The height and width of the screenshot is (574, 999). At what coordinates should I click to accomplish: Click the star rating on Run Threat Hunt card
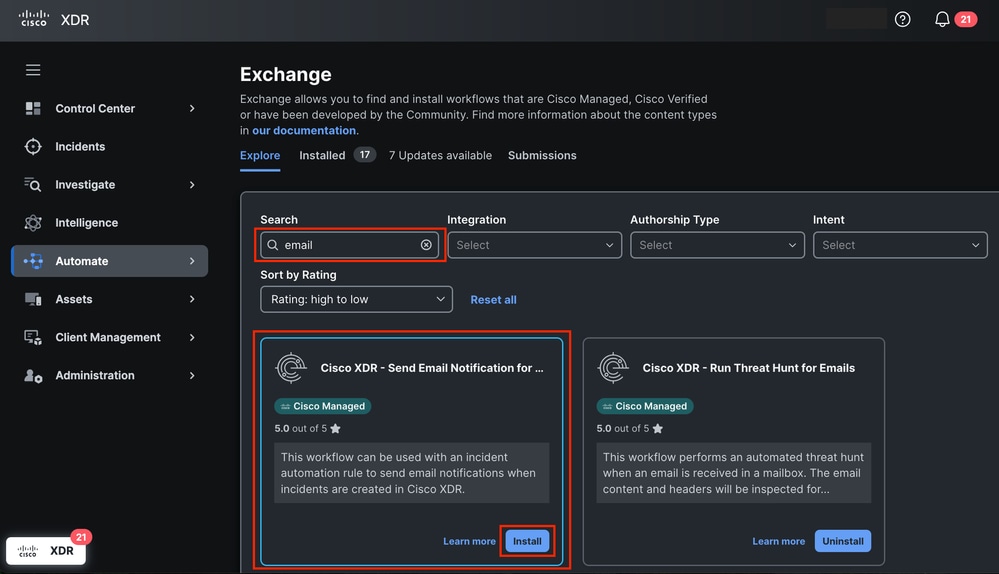658,429
